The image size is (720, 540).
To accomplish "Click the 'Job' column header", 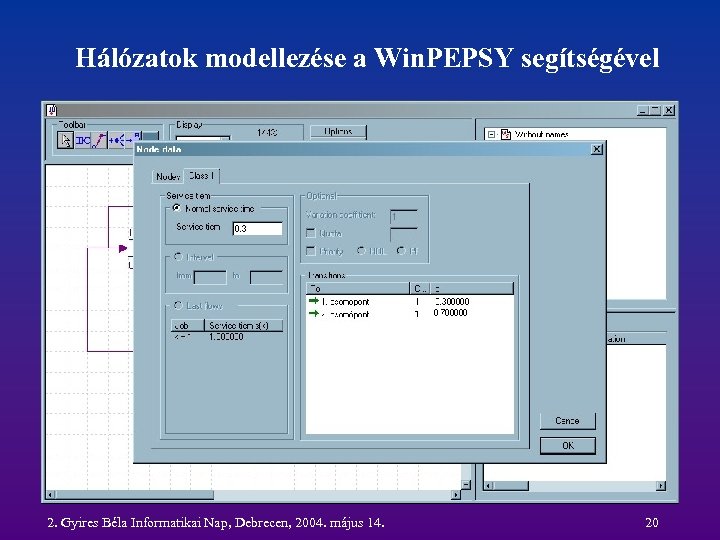I will 187,326.
